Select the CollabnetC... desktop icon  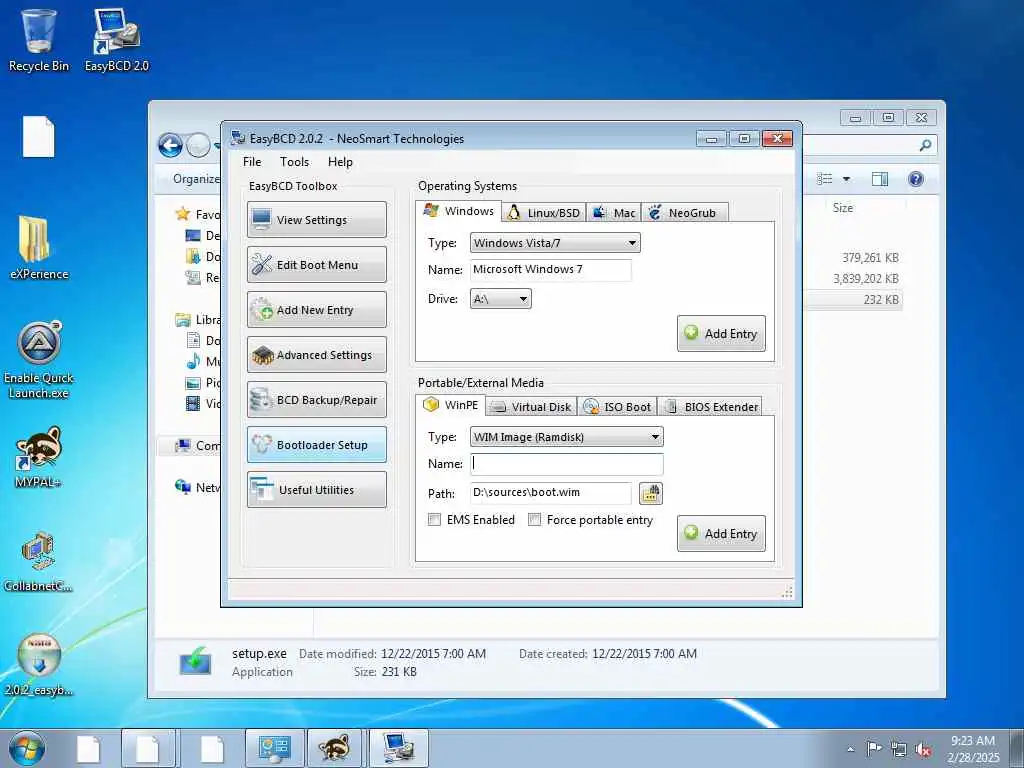coord(39,562)
